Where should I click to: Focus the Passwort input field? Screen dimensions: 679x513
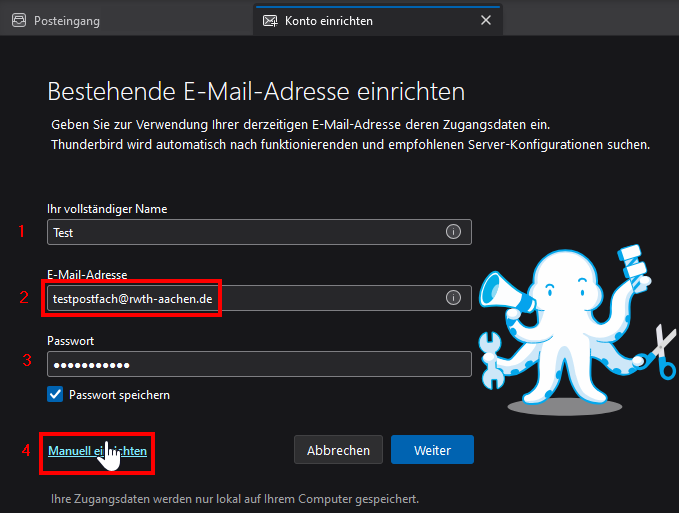click(x=259, y=364)
